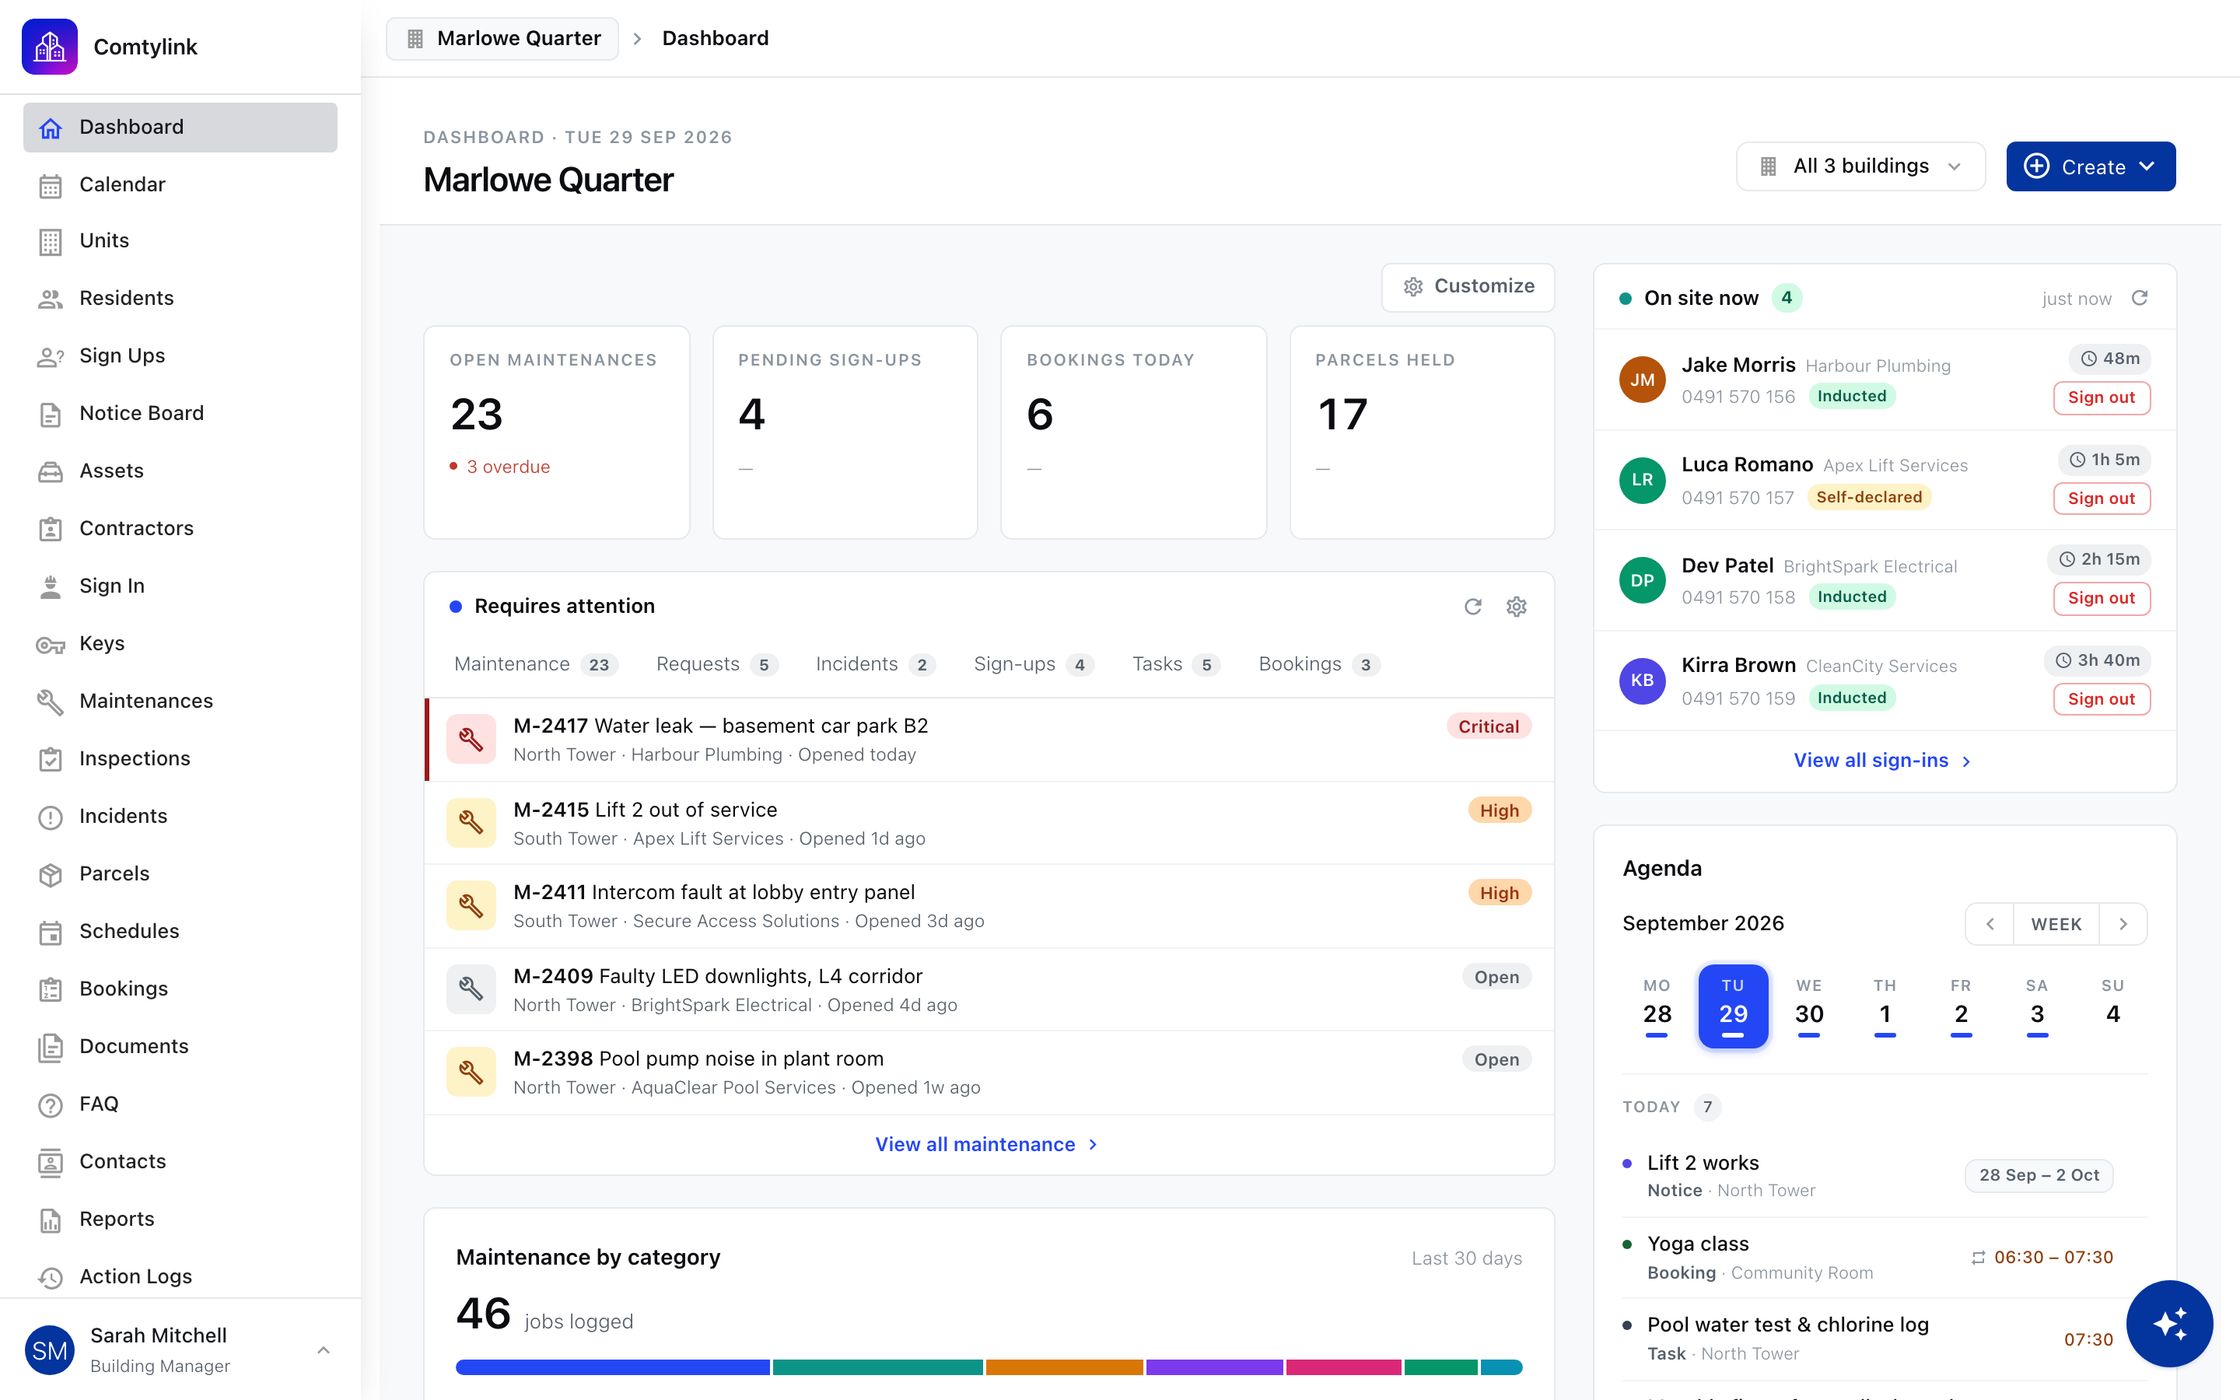Open Sign Ups in sidebar
Viewport: 2240px width, 1400px height.
pyautogui.click(x=180, y=356)
